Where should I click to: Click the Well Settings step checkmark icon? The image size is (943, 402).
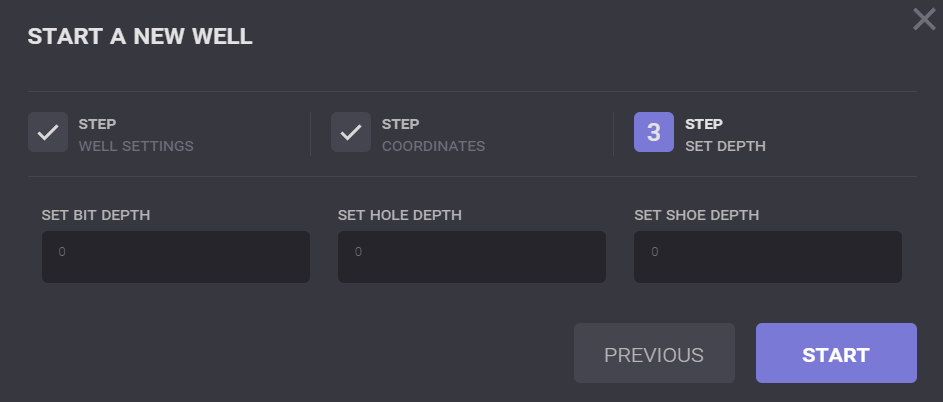pyautogui.click(x=48, y=133)
